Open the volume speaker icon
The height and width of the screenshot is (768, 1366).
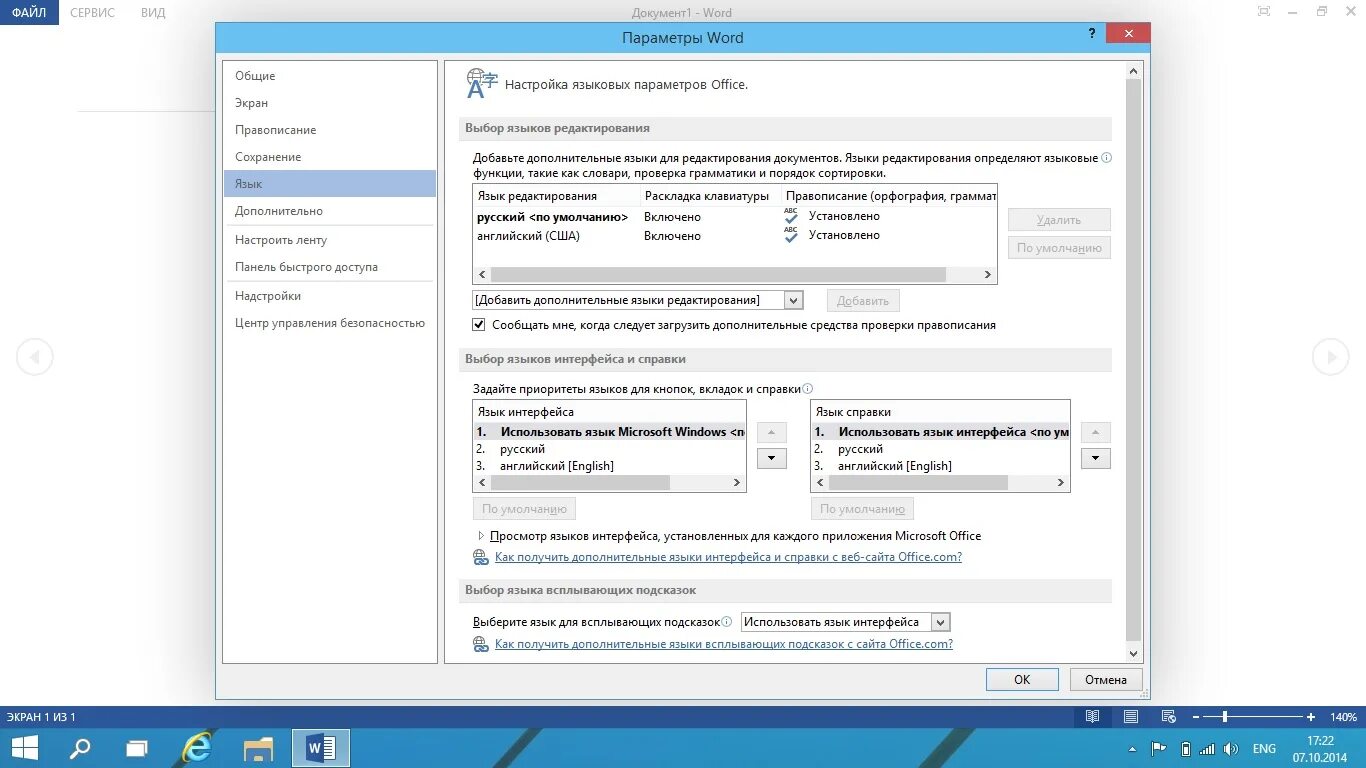(x=1231, y=749)
